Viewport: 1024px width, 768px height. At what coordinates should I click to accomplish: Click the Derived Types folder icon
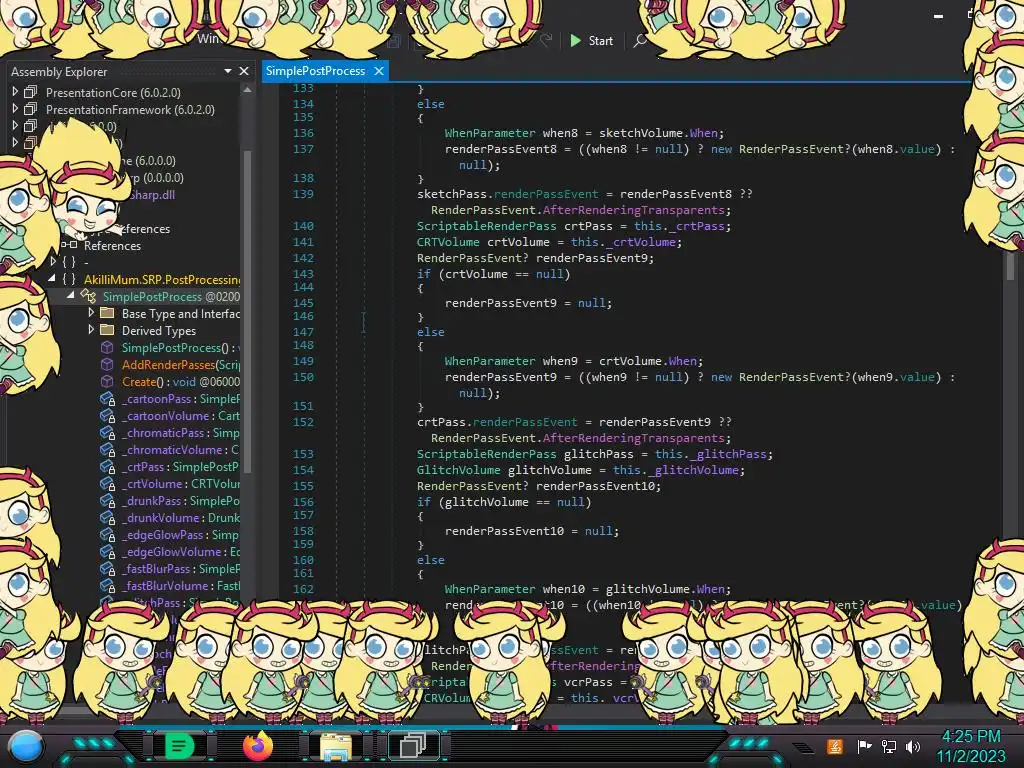108,330
